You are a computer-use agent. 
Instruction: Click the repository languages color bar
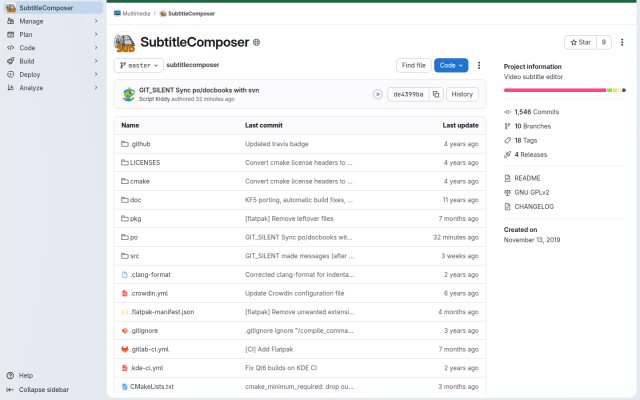(x=564, y=90)
